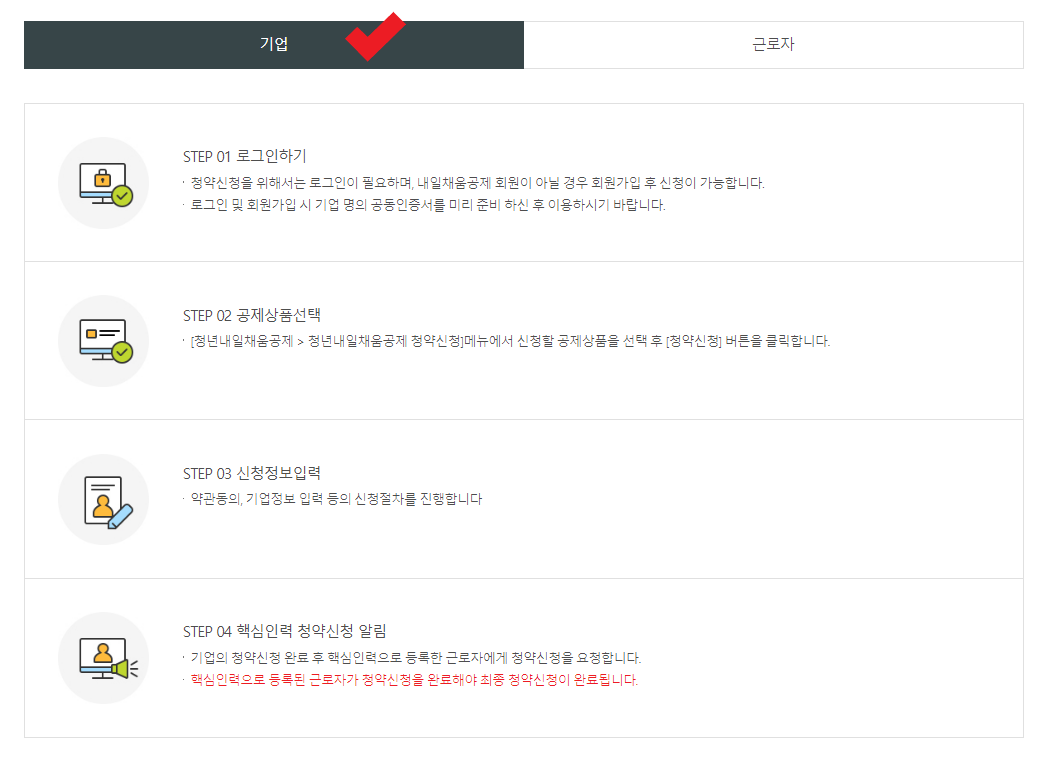Click the line about 공동인증서를 미리 준비
The height and width of the screenshot is (757, 1039).
point(427,205)
